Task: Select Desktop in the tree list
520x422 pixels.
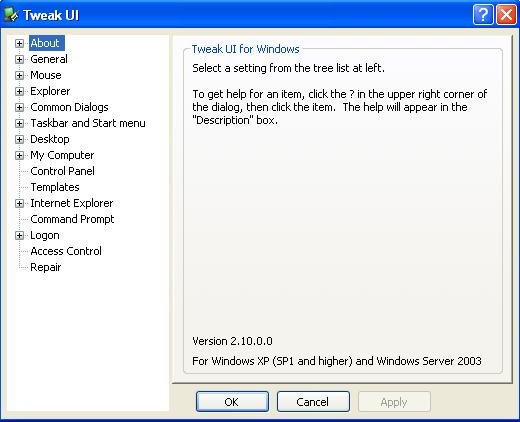Action: pyautogui.click(x=50, y=139)
